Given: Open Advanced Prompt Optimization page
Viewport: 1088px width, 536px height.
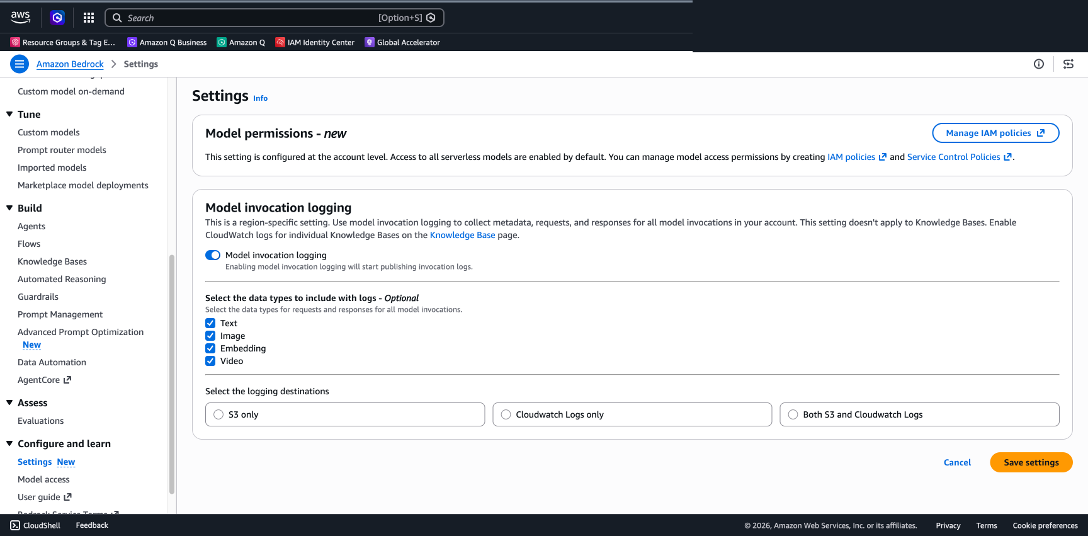Looking at the screenshot, I should pyautogui.click(x=80, y=332).
